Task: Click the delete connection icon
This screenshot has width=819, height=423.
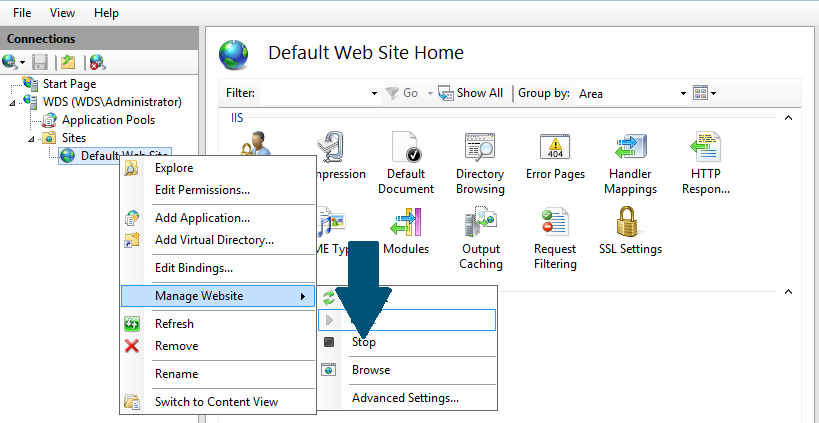Action: click(97, 63)
